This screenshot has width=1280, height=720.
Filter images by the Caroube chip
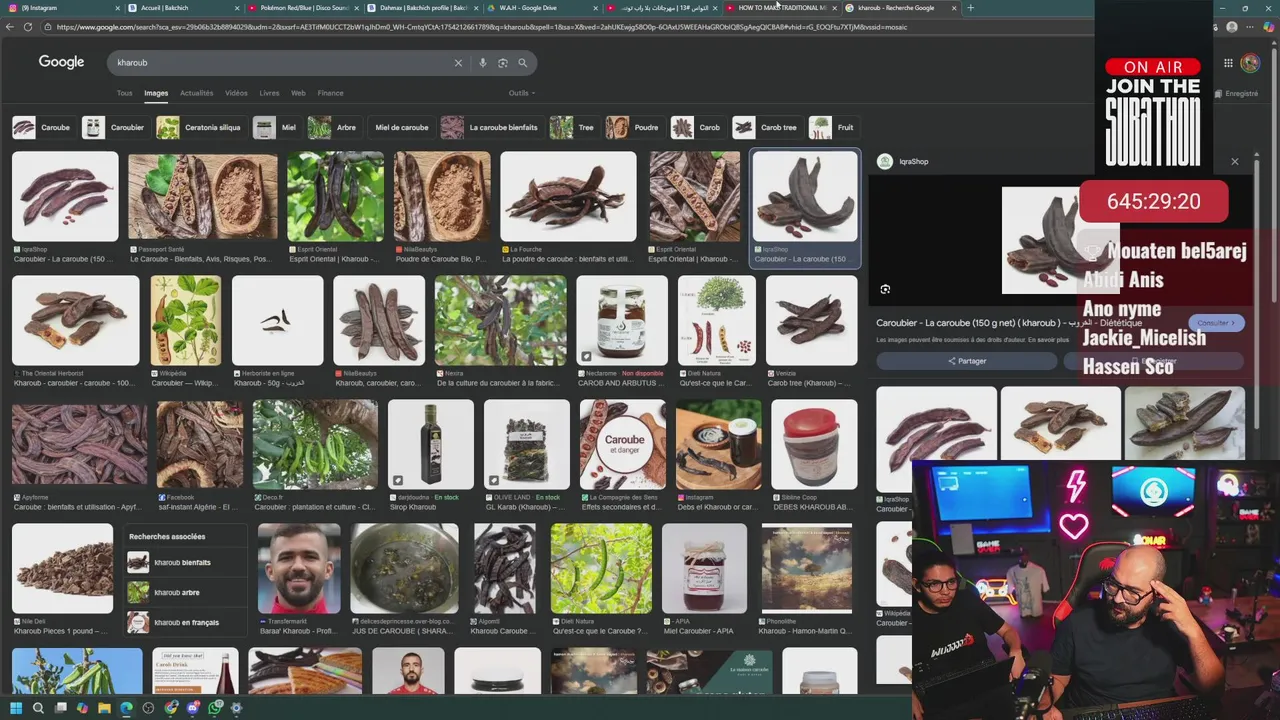[42, 128]
